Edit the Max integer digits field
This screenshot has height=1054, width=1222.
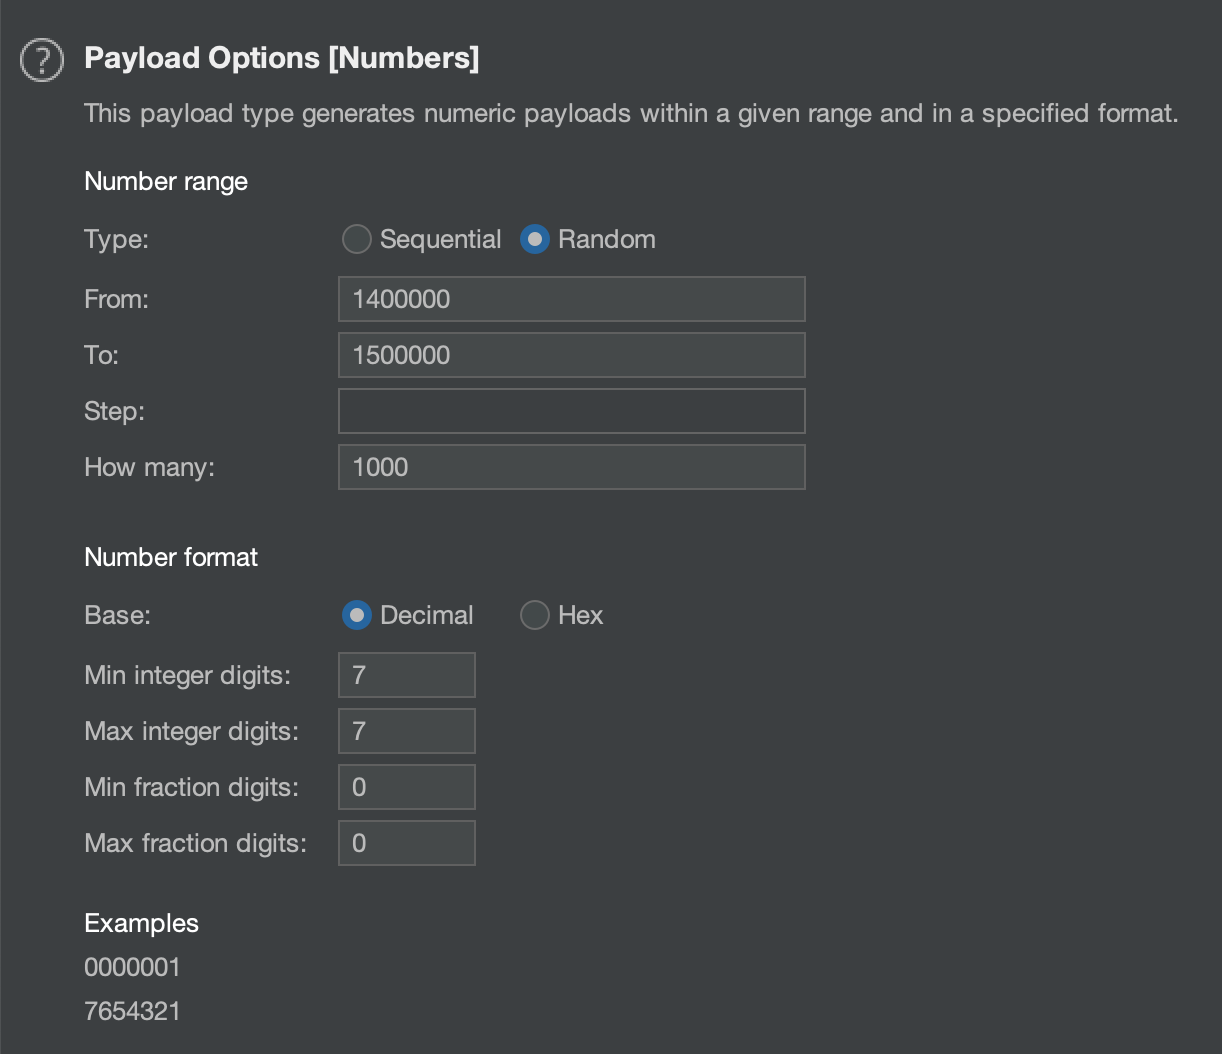point(406,731)
